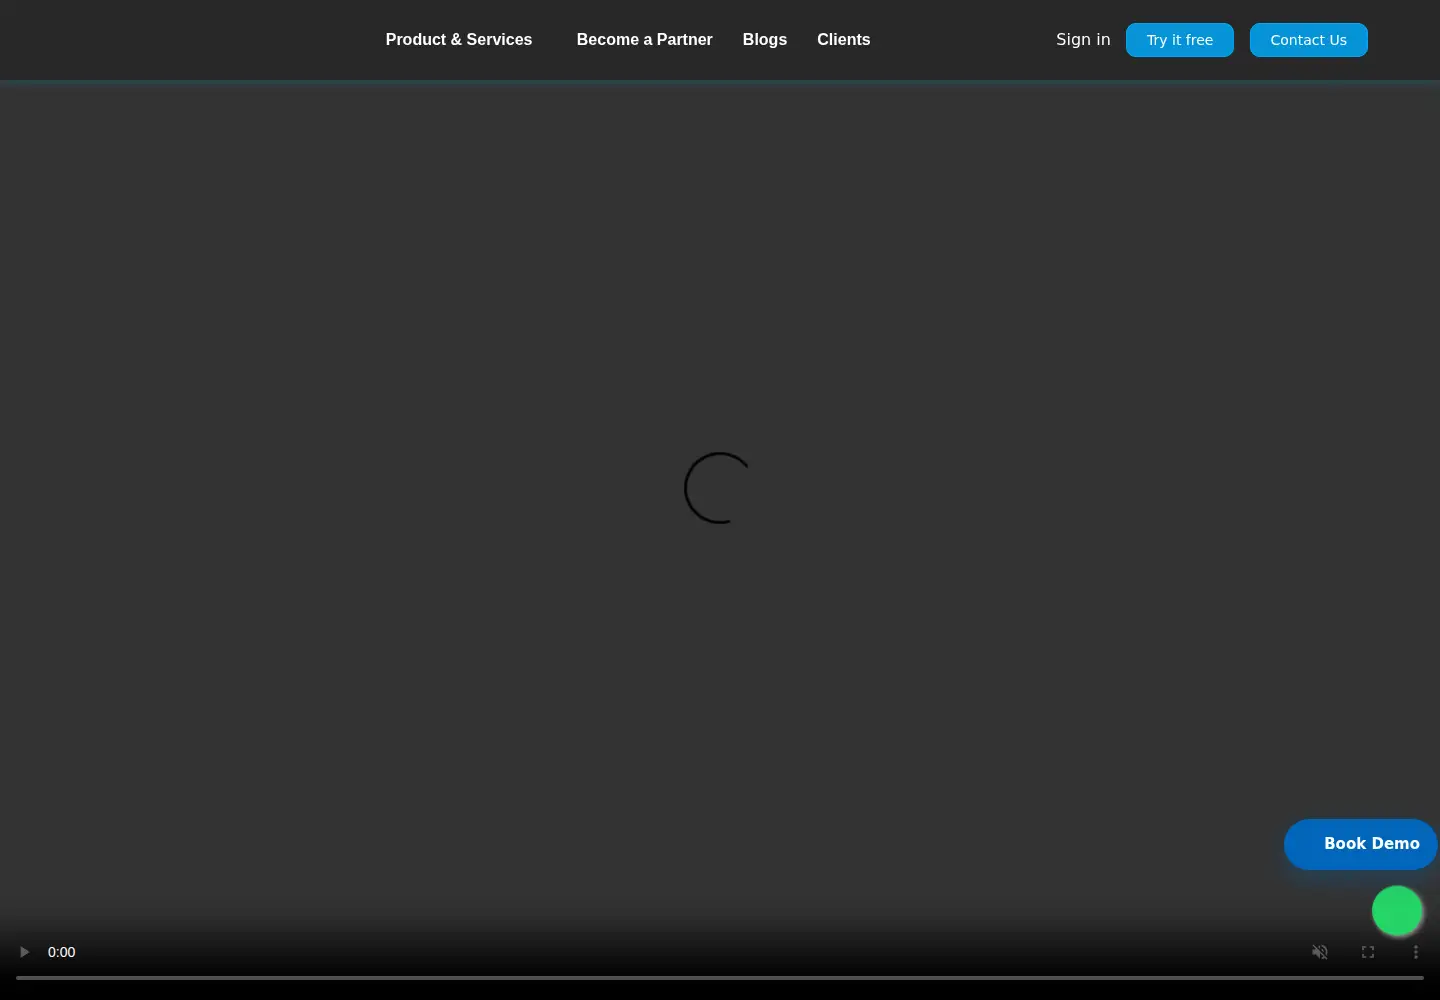1440x1000 pixels.
Task: Click the Book Demo button
Action: [1361, 844]
